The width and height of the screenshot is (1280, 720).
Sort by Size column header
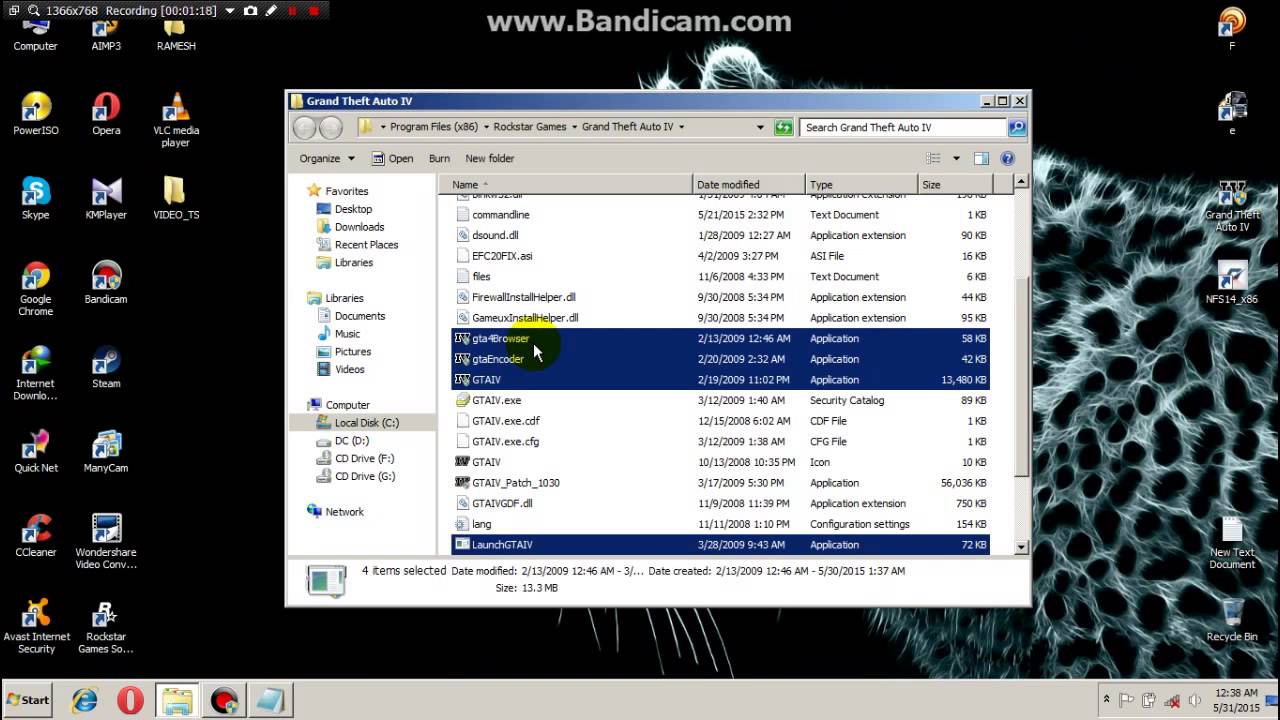tap(955, 184)
